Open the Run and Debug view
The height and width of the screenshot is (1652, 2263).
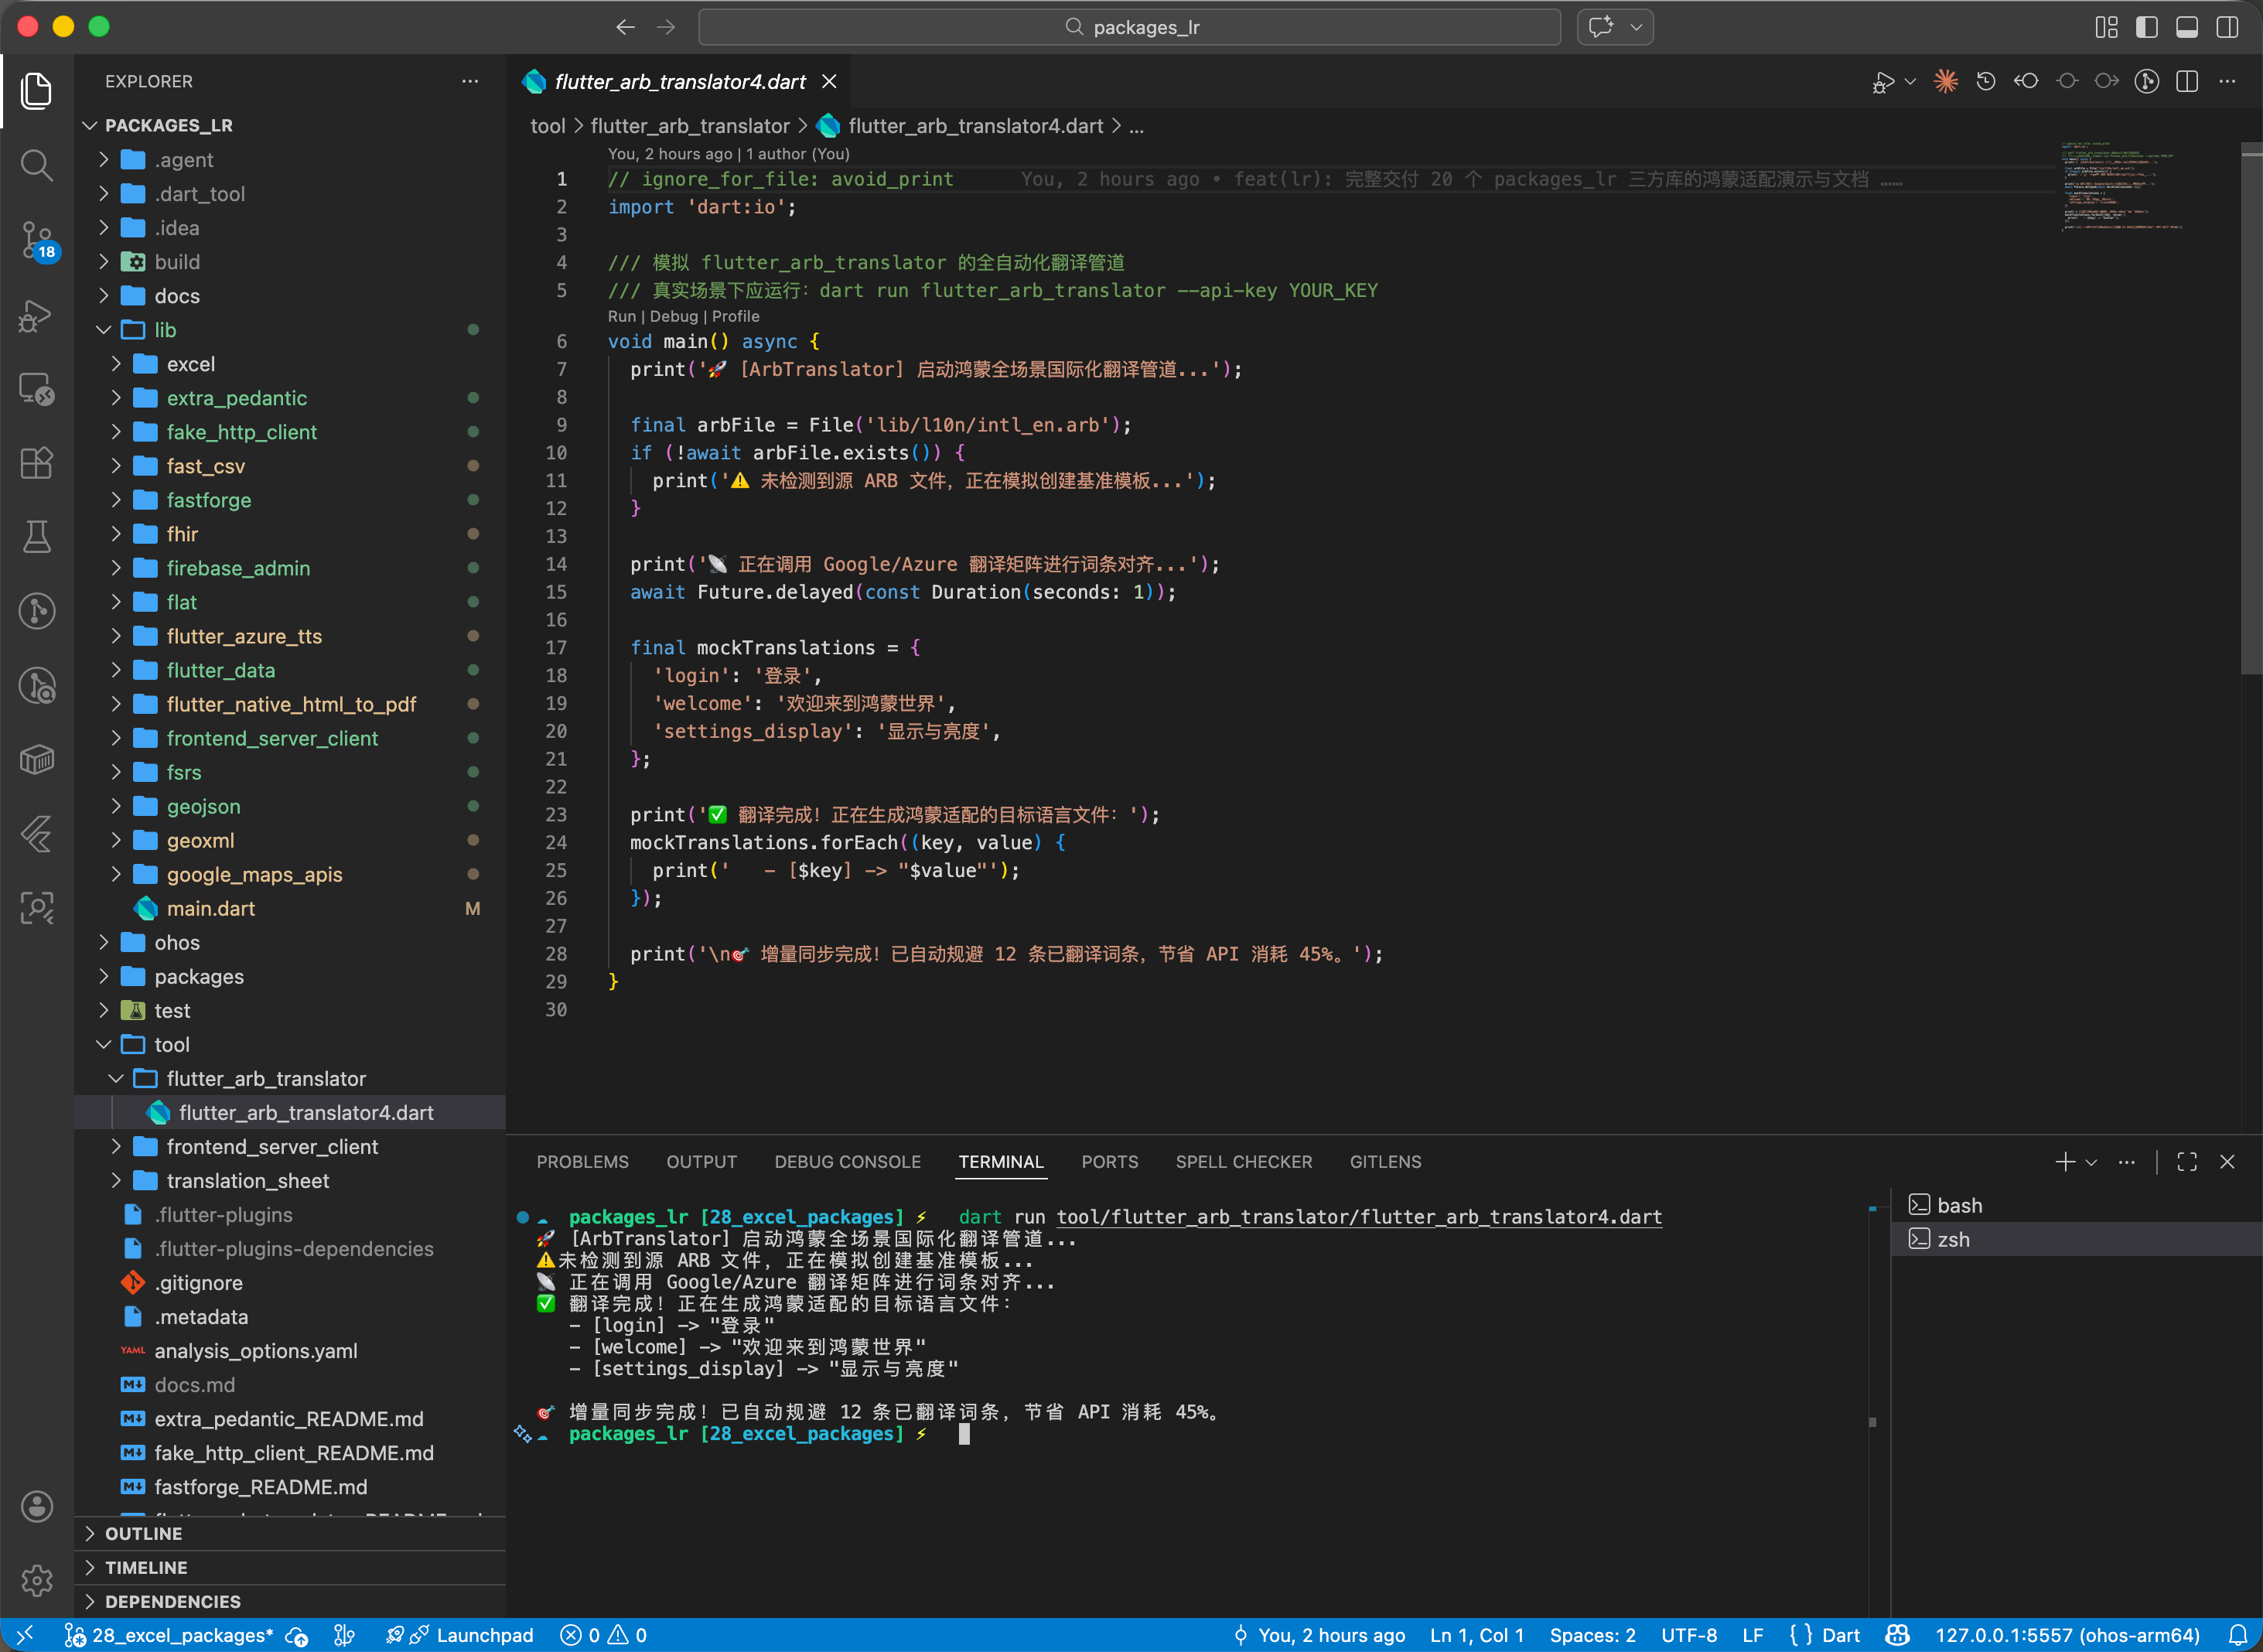pos(37,316)
